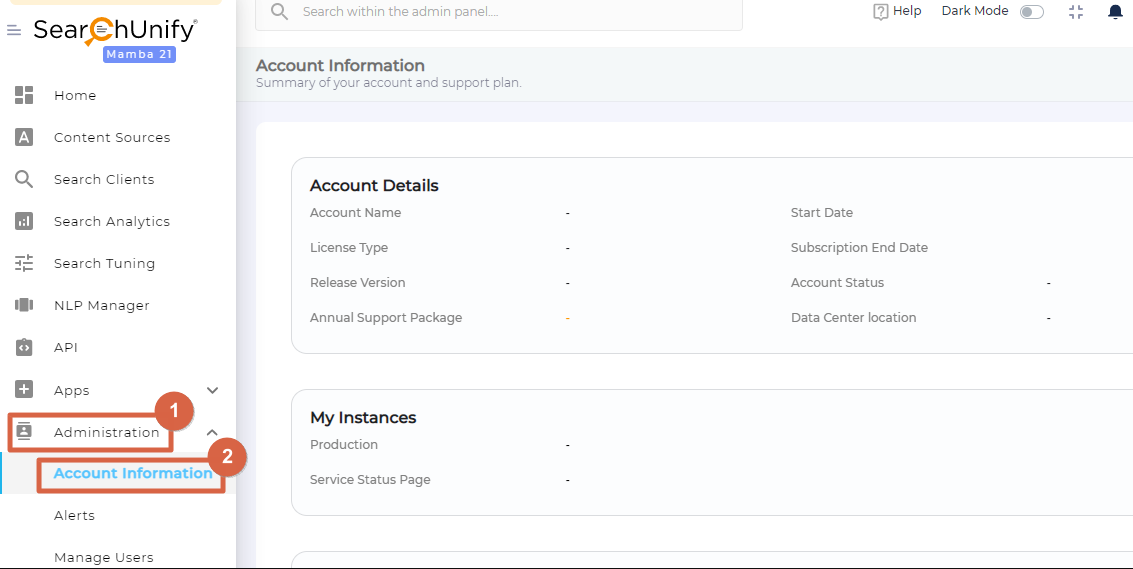Select Account Information in the sidebar

(x=132, y=473)
